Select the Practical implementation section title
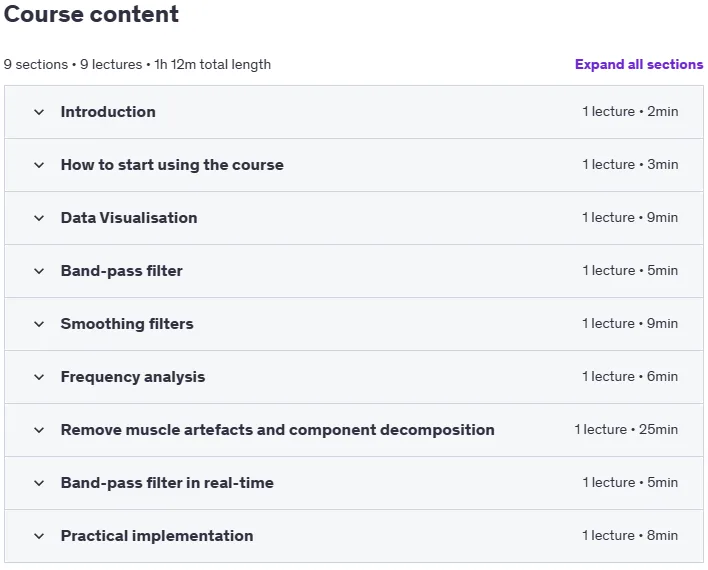 pyautogui.click(x=157, y=536)
